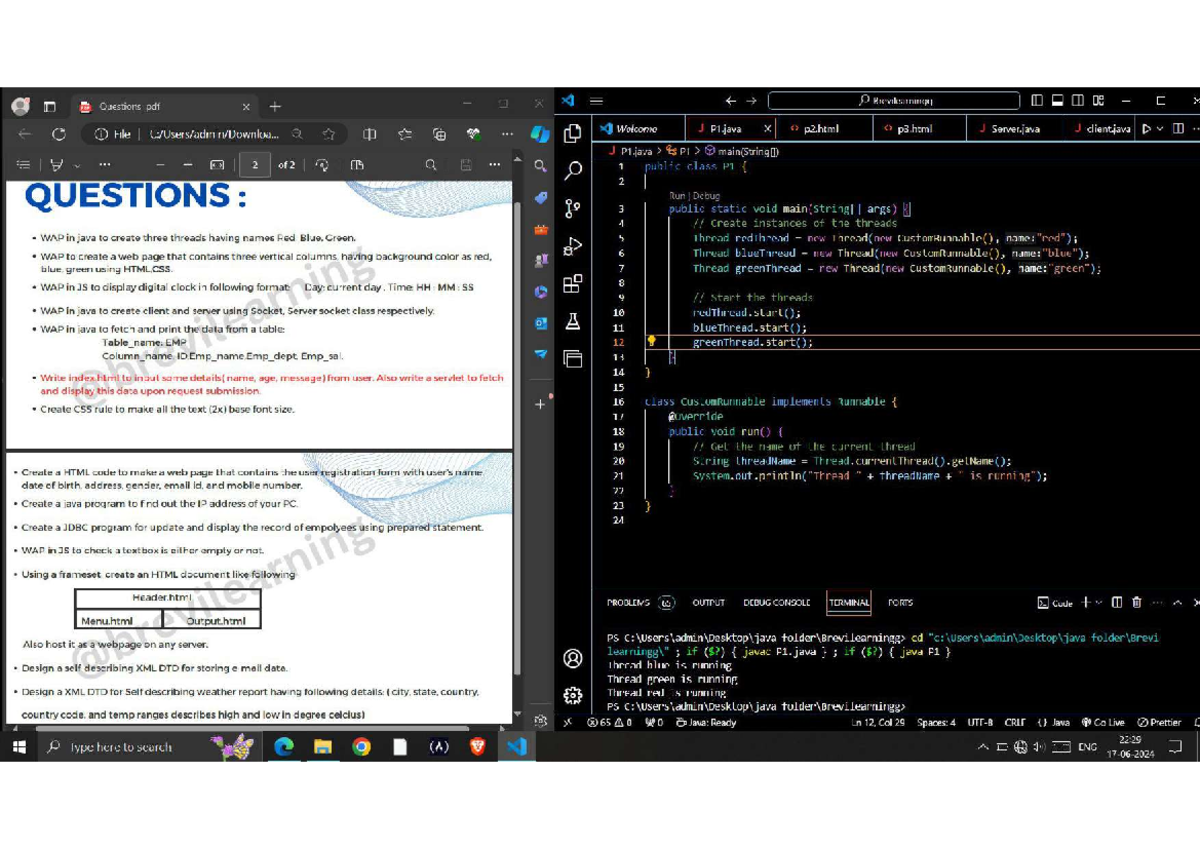Open the Extensions view
Screen dimensions: 1200x849
point(572,283)
